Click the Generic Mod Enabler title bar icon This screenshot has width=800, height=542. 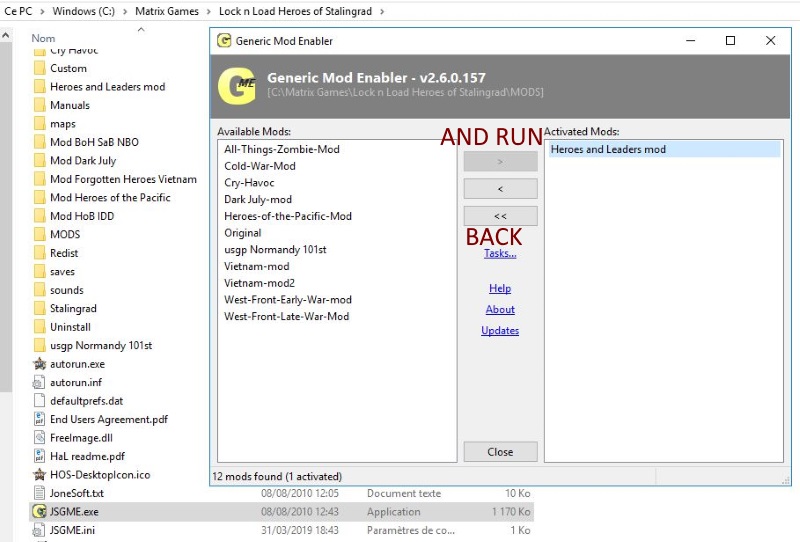[224, 41]
